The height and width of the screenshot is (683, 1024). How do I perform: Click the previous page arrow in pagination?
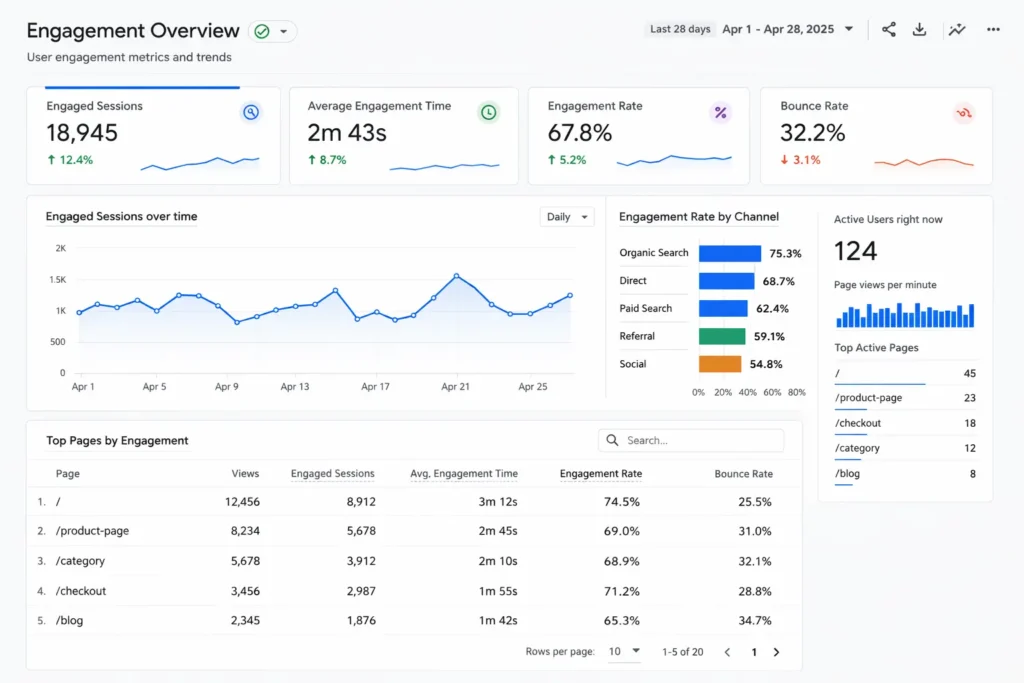(x=727, y=651)
